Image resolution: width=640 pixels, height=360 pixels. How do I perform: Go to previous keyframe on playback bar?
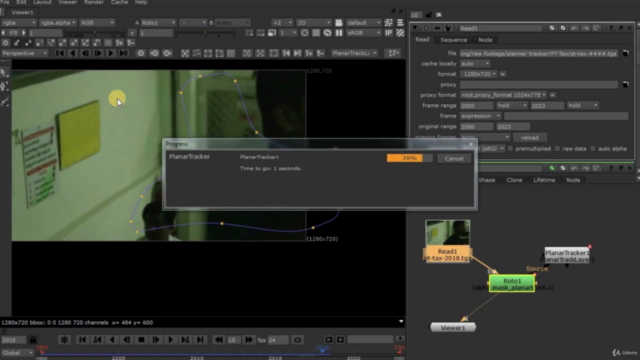tap(98, 340)
